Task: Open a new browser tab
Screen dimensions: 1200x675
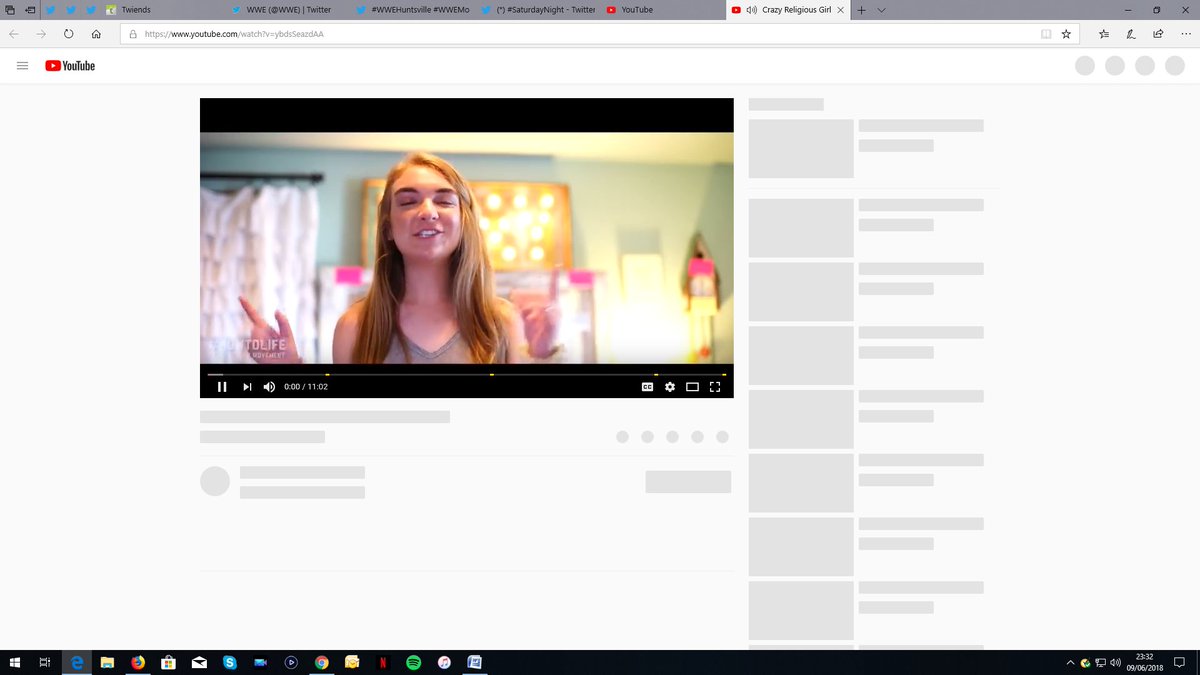Action: [x=862, y=10]
